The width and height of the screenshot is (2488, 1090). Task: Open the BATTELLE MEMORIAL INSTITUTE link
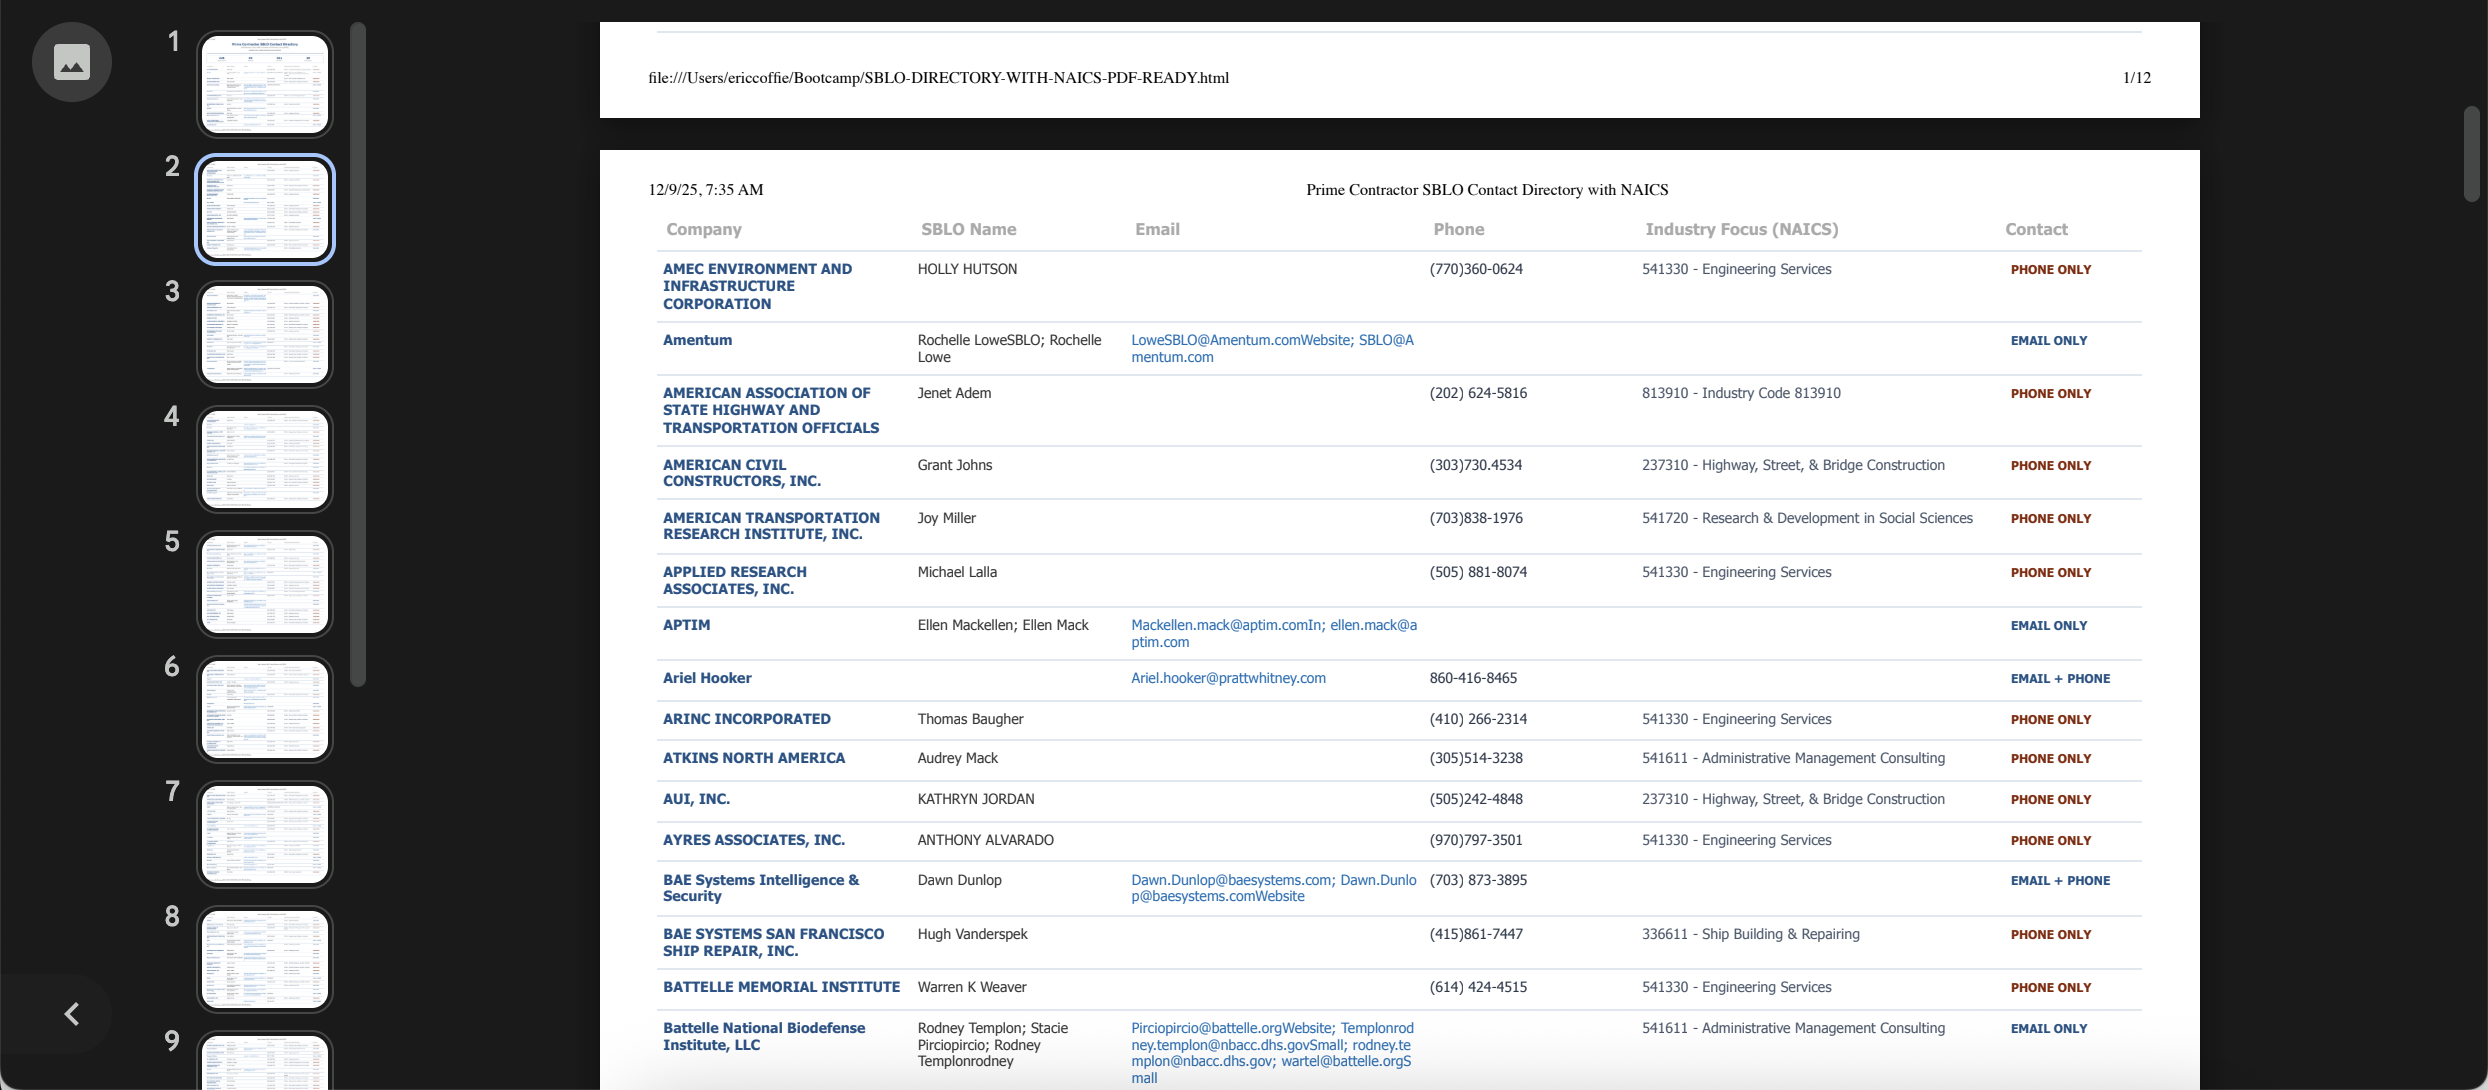click(x=781, y=987)
